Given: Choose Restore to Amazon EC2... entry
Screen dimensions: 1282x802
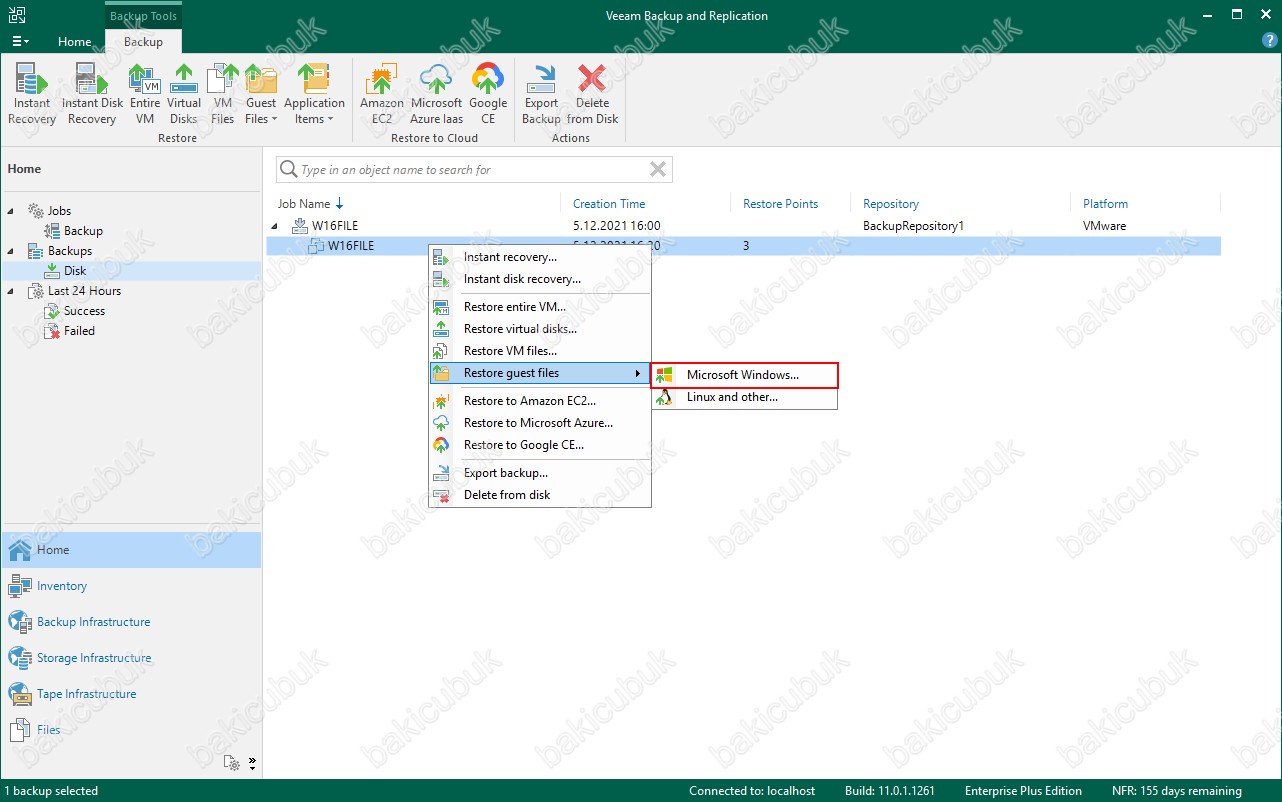Looking at the screenshot, I should click(540, 401).
